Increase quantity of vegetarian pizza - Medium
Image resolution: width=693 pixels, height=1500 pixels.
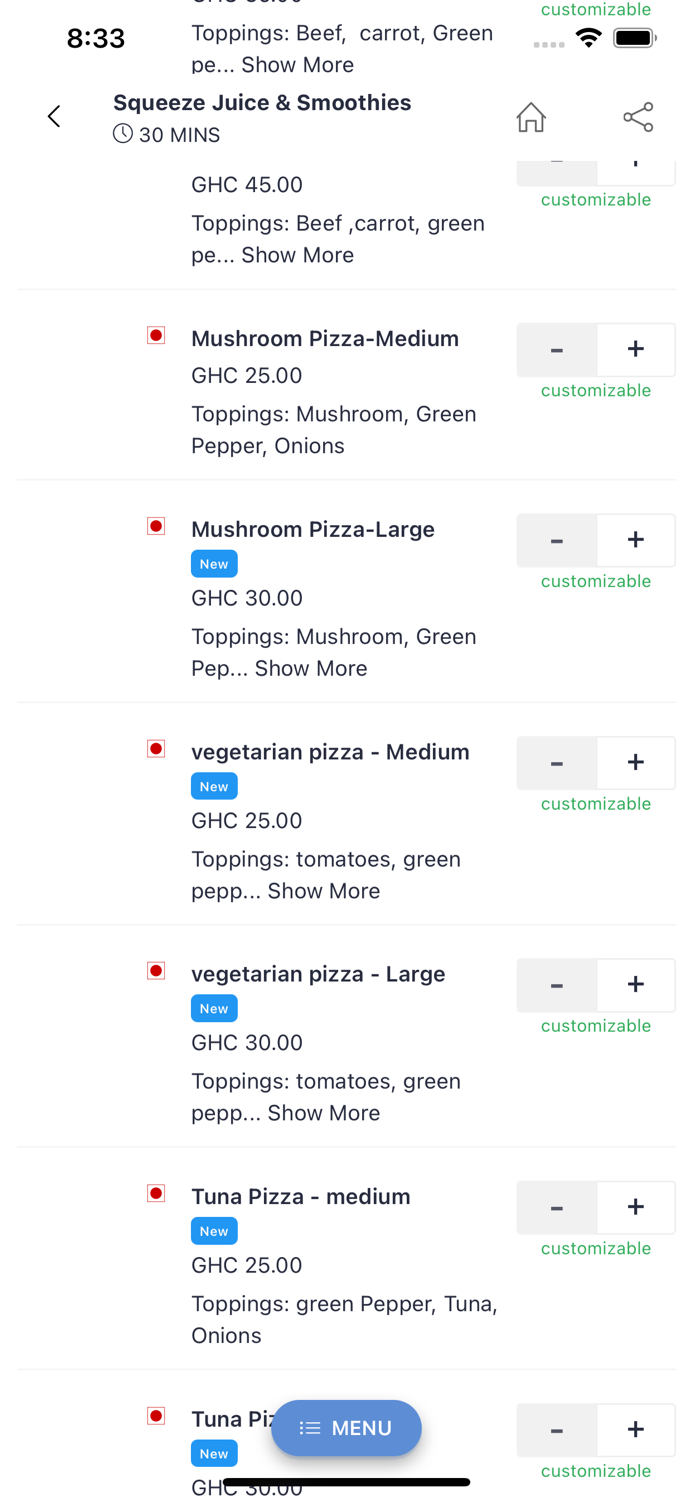pyautogui.click(x=636, y=762)
